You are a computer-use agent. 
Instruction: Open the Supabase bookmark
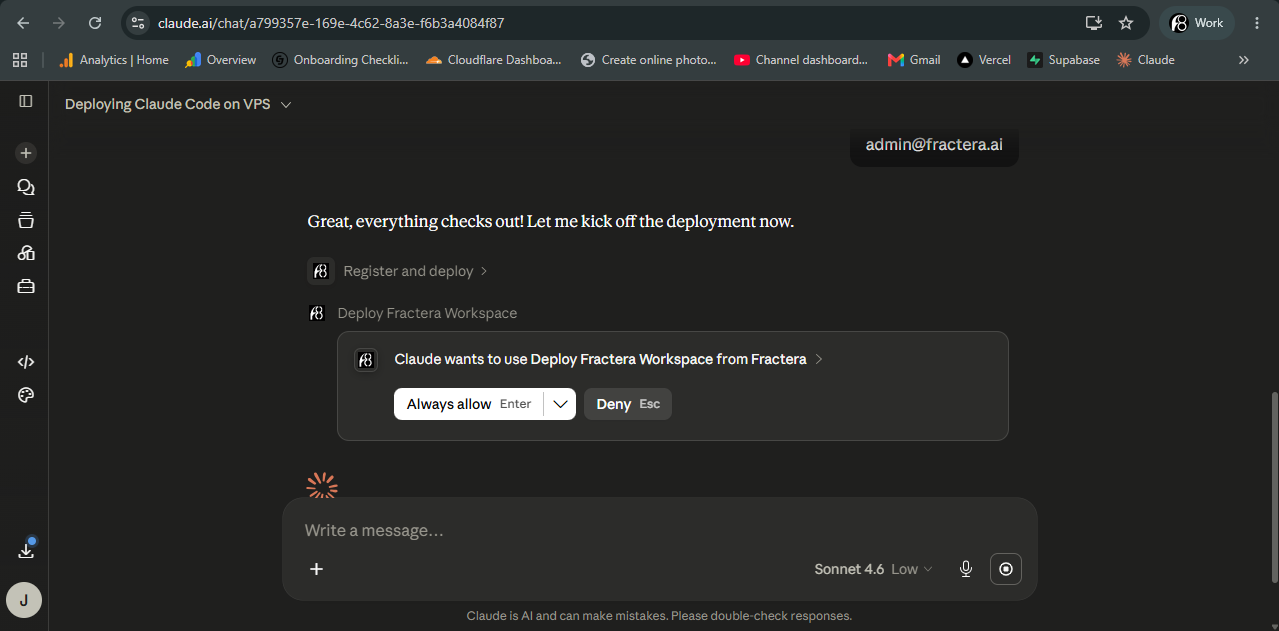[x=1064, y=60]
